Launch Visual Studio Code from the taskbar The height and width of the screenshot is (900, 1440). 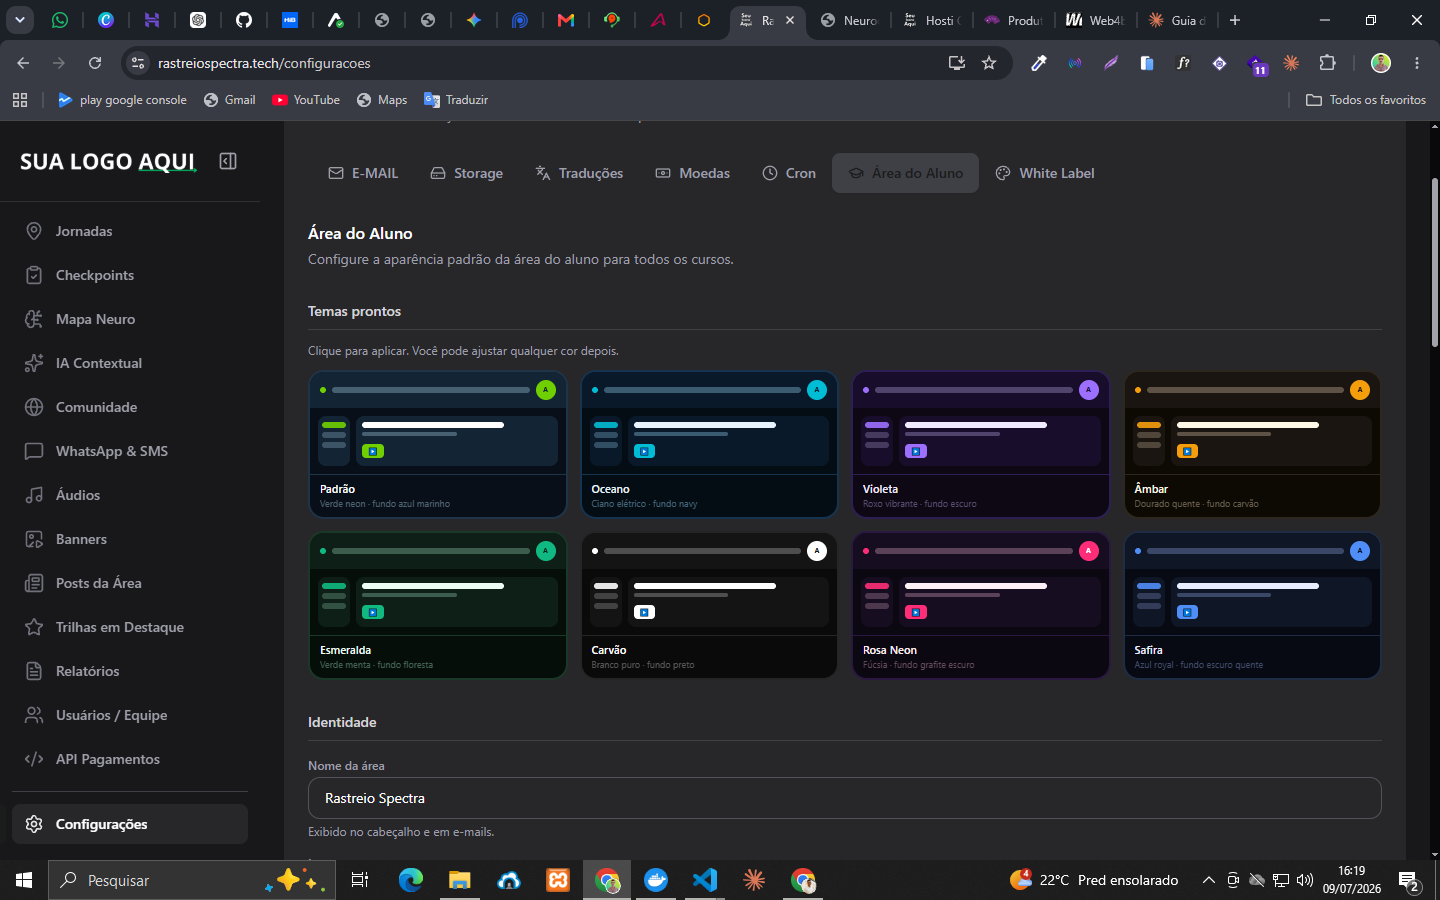click(705, 880)
